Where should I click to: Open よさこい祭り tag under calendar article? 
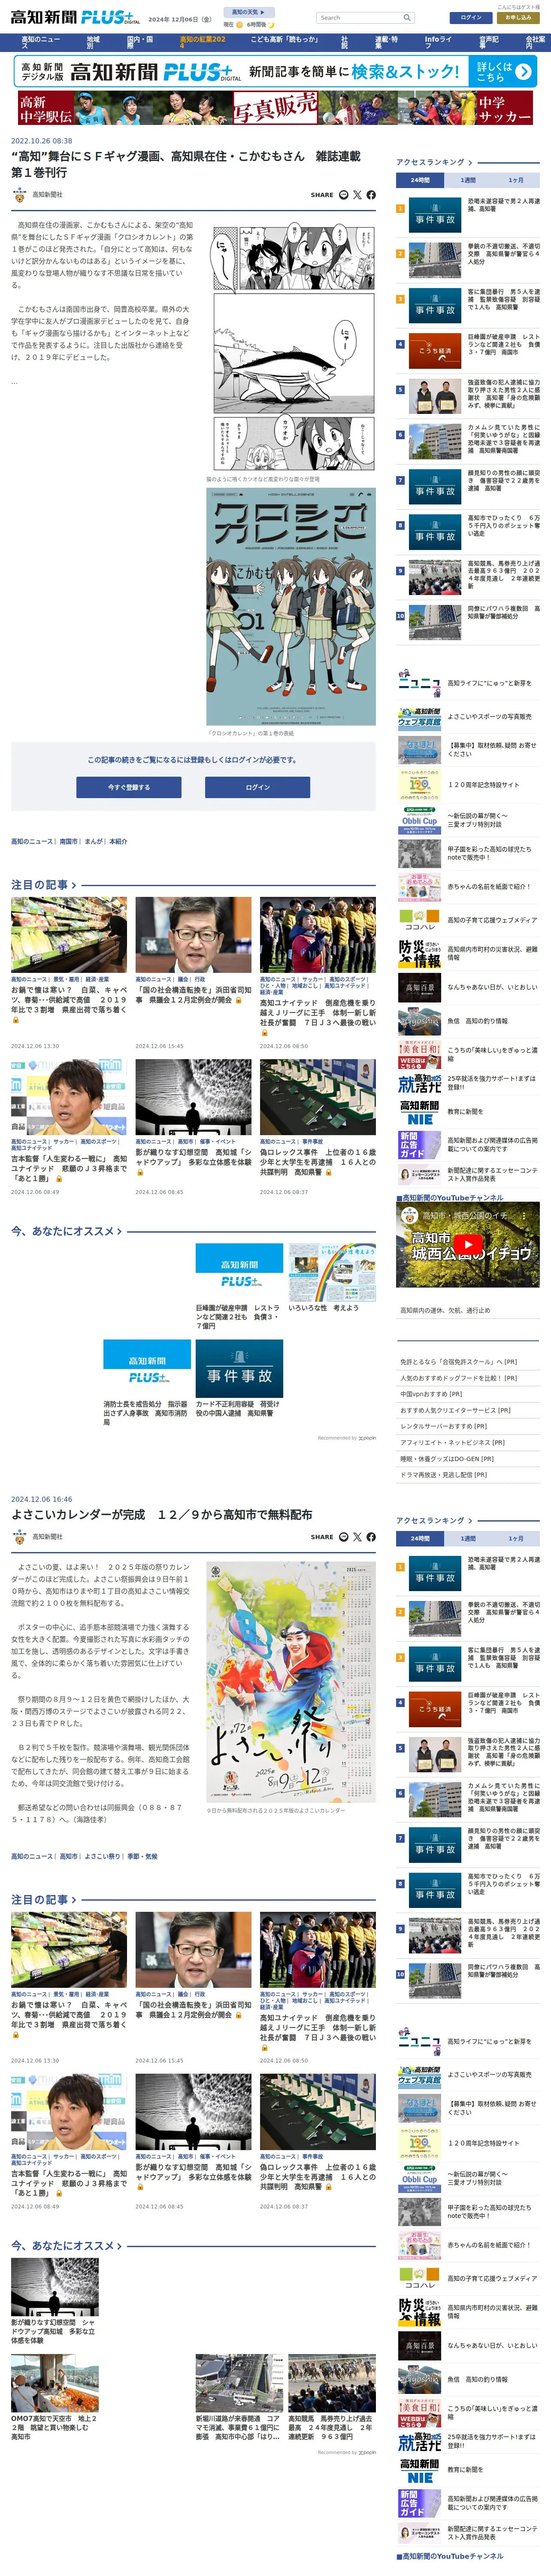click(x=102, y=1856)
